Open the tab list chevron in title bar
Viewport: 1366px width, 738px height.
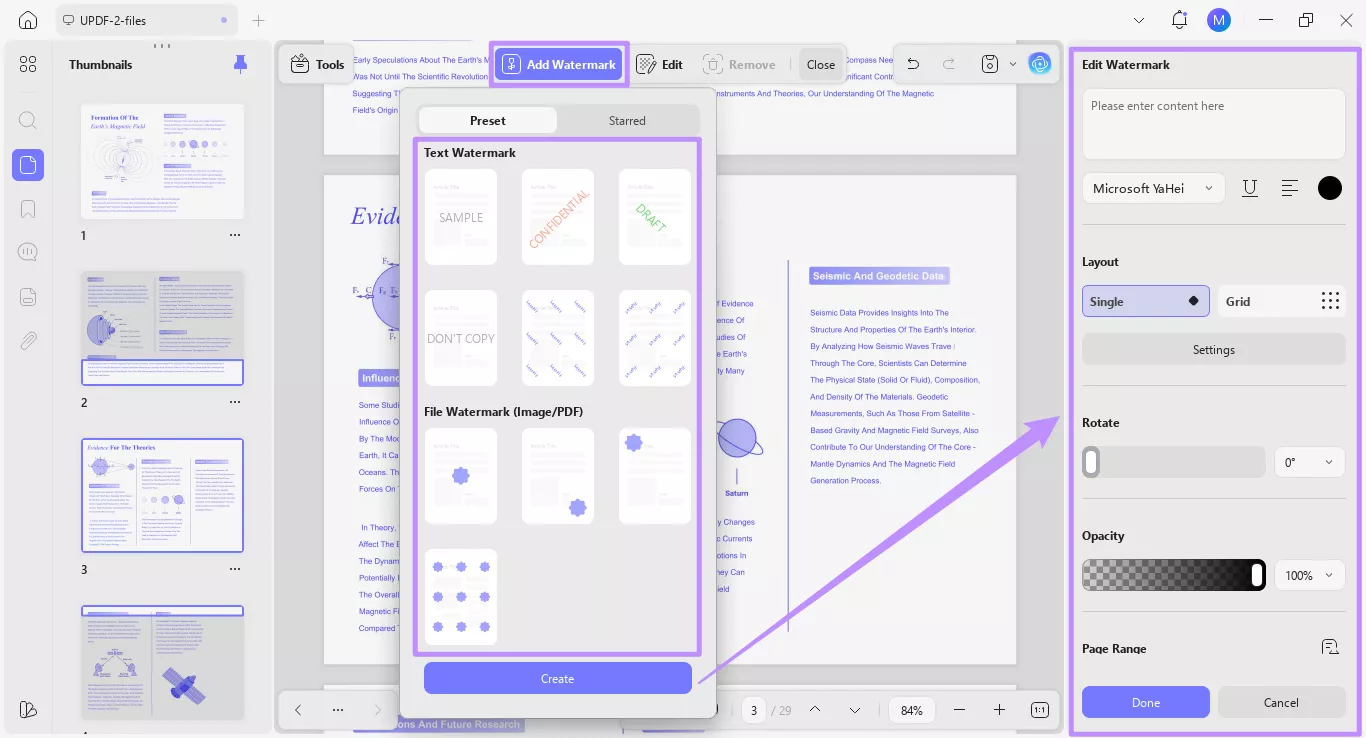(1140, 20)
